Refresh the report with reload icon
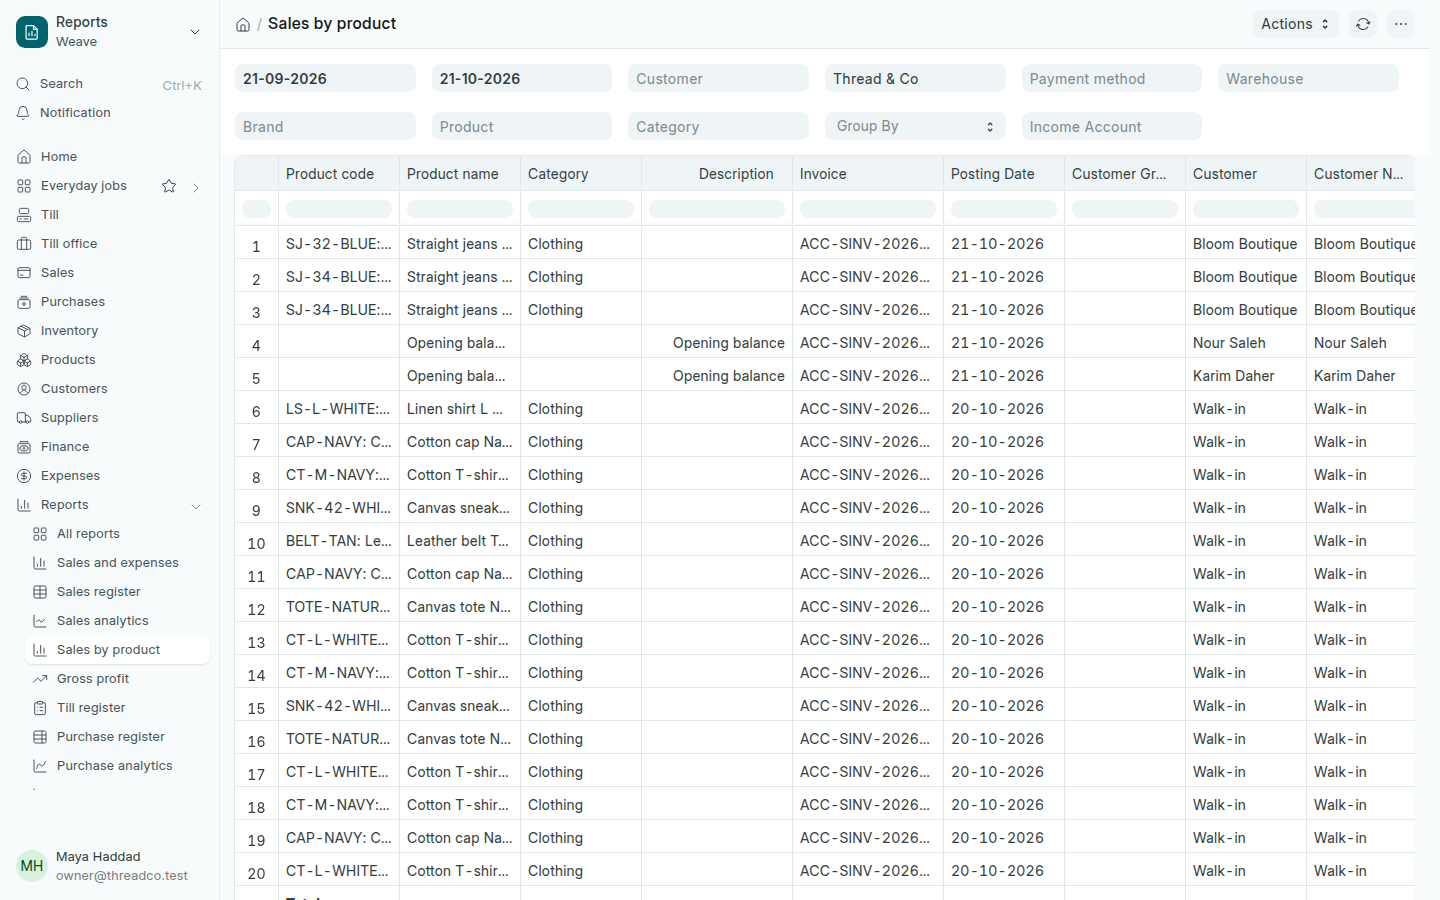1440x900 pixels. [1363, 24]
